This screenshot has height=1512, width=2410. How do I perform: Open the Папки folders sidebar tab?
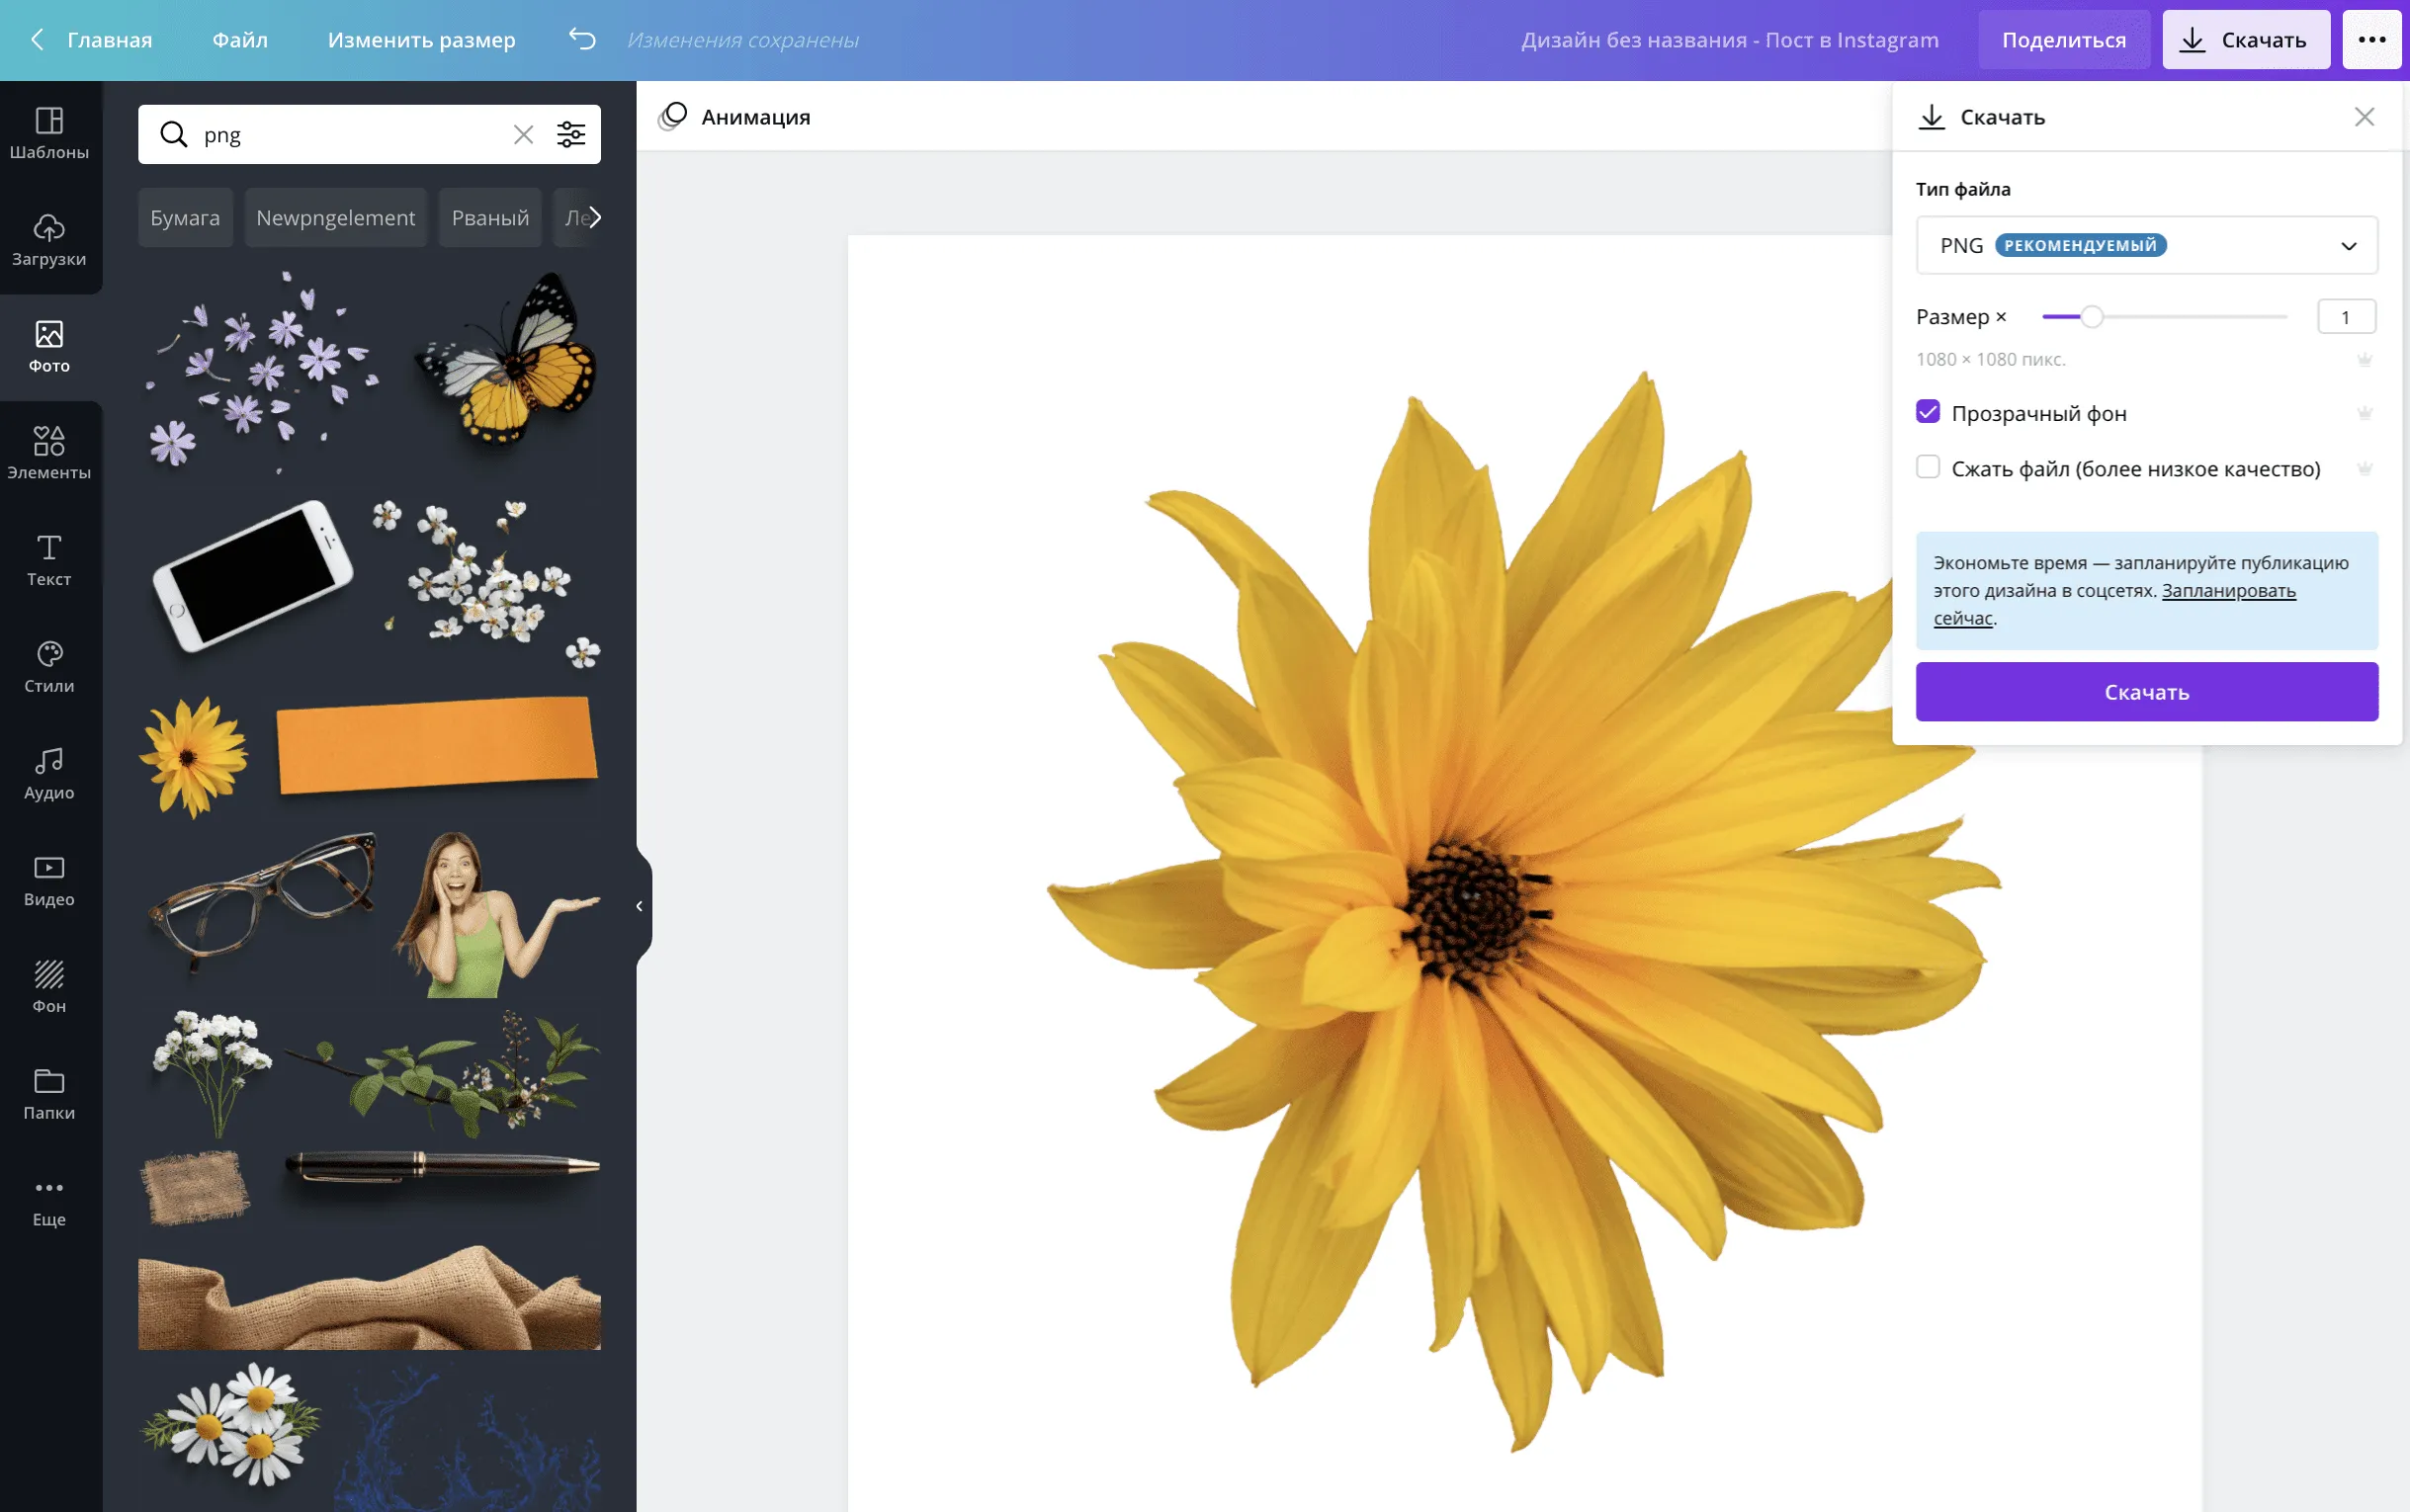tap(49, 1094)
